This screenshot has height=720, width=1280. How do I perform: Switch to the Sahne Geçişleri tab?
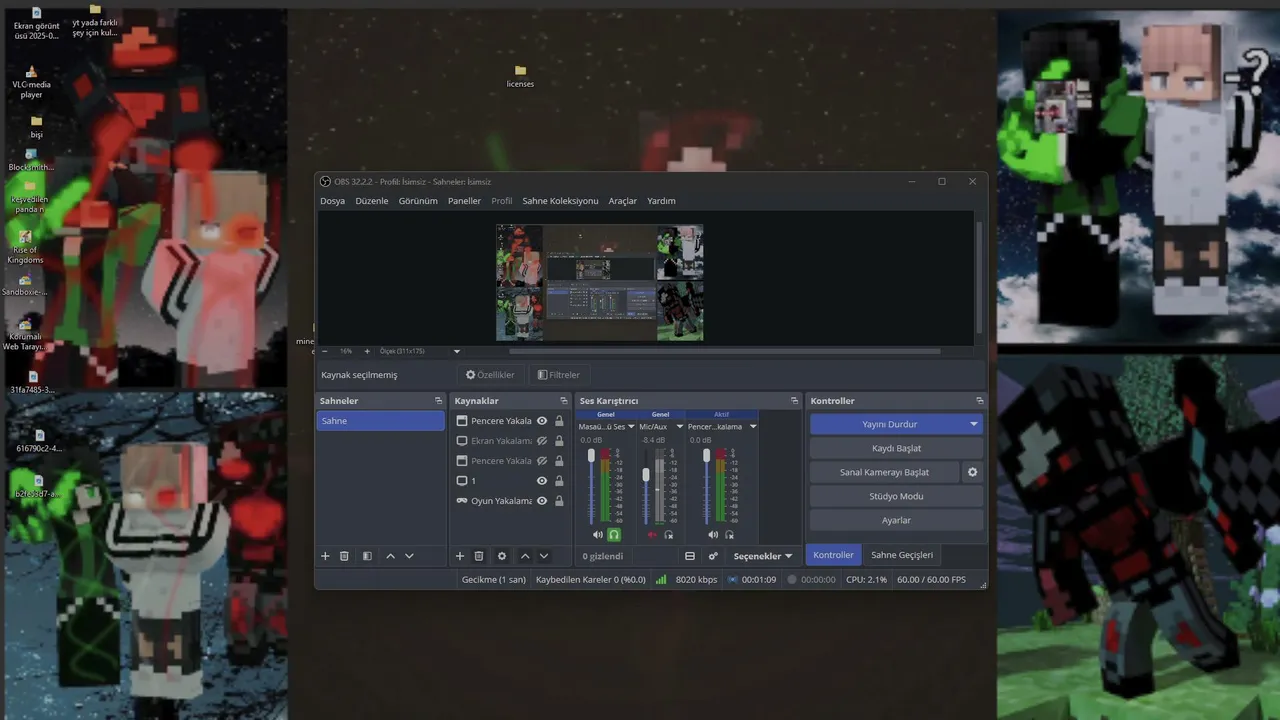902,555
